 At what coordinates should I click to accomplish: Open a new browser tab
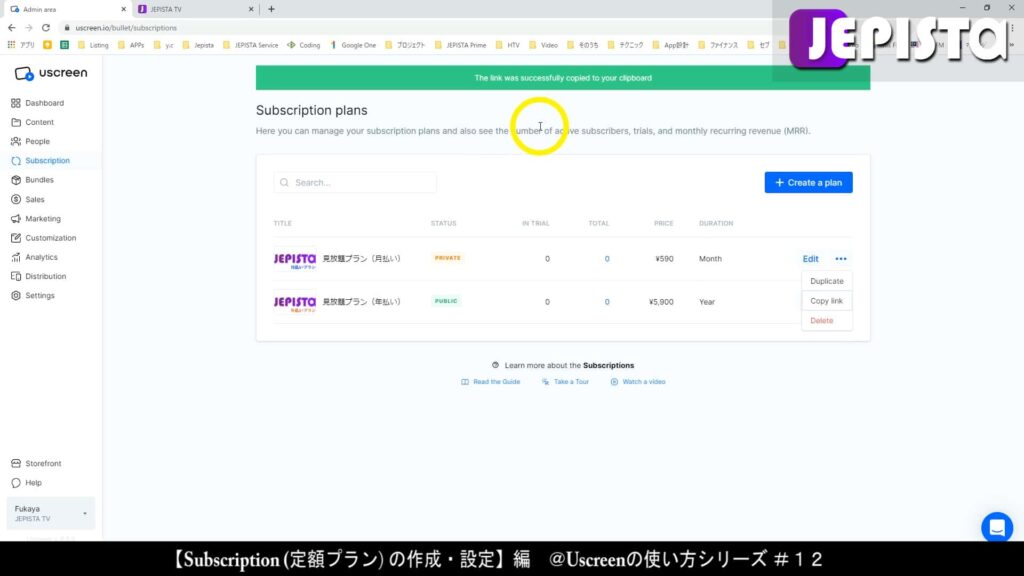pos(271,9)
